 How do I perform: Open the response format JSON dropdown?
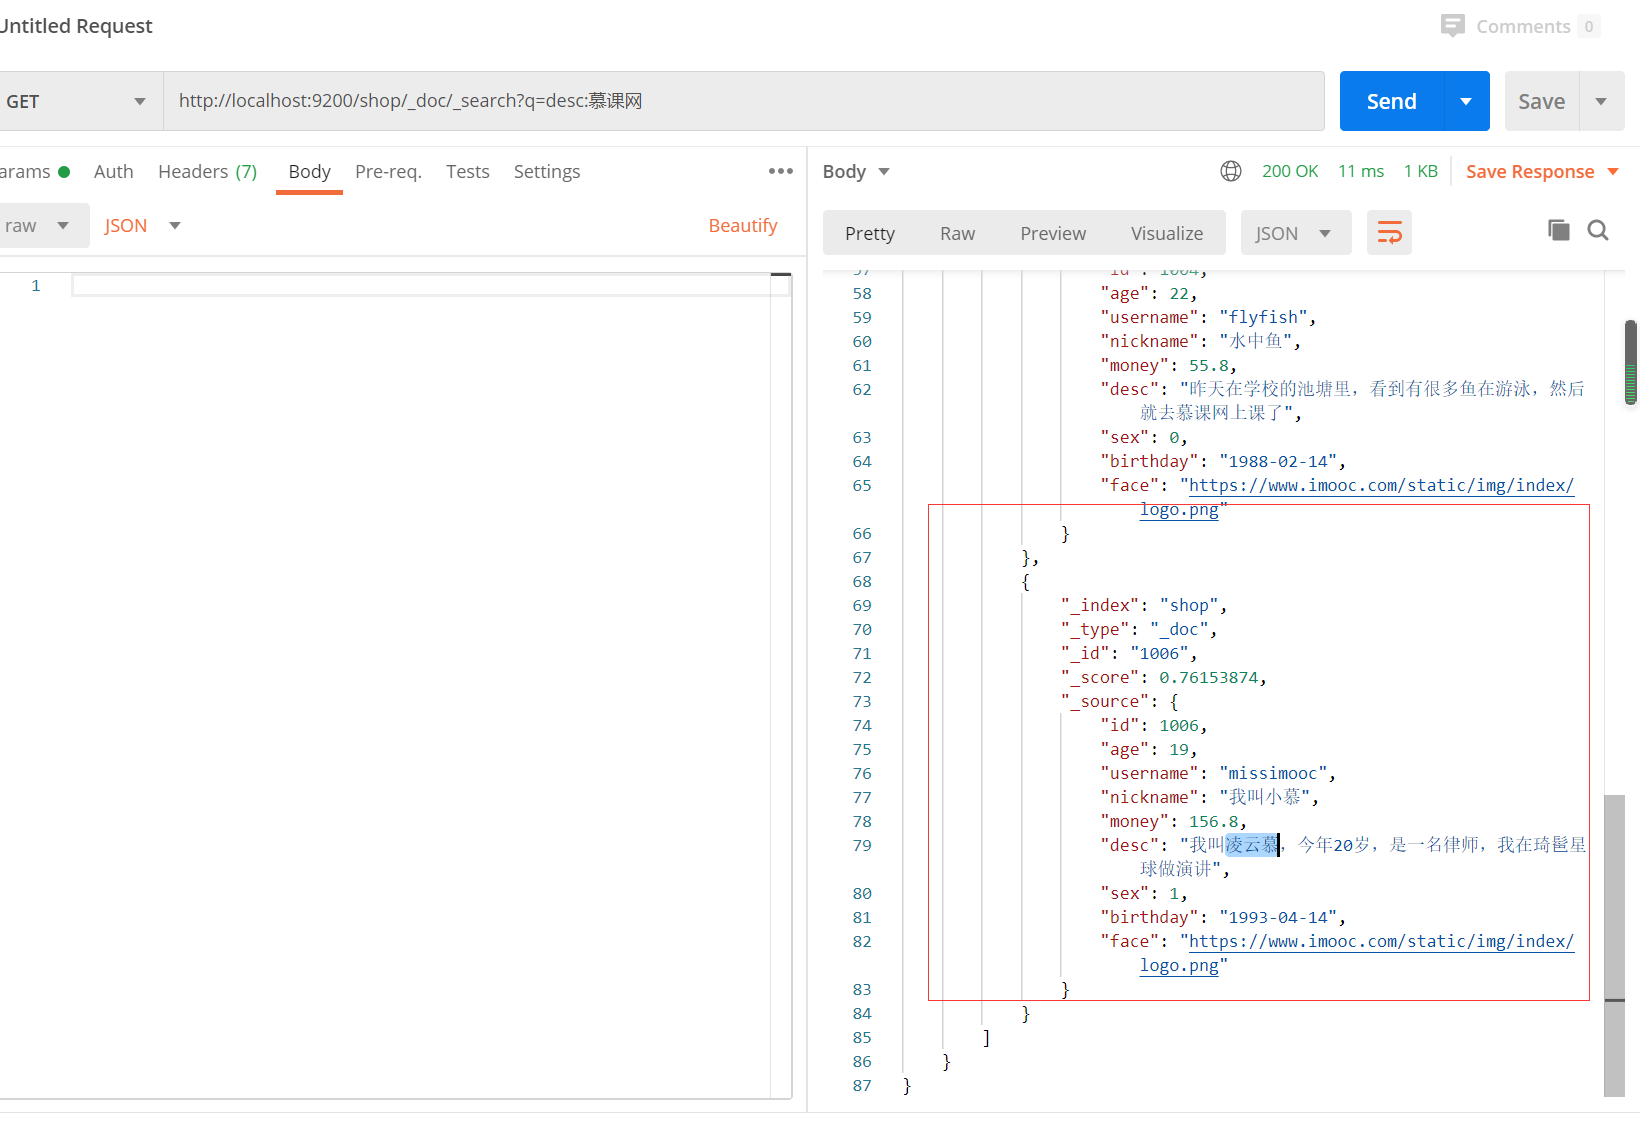tap(1295, 233)
